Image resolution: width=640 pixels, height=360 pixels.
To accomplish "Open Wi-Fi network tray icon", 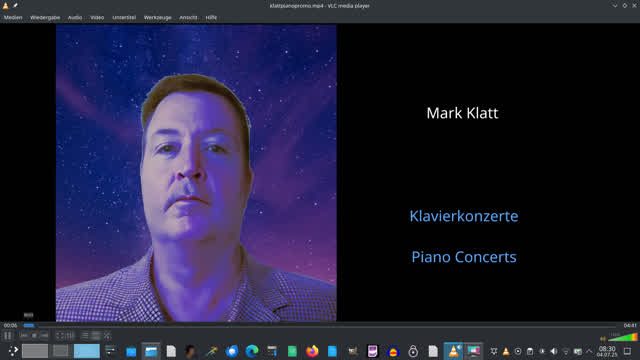I will point(566,351).
